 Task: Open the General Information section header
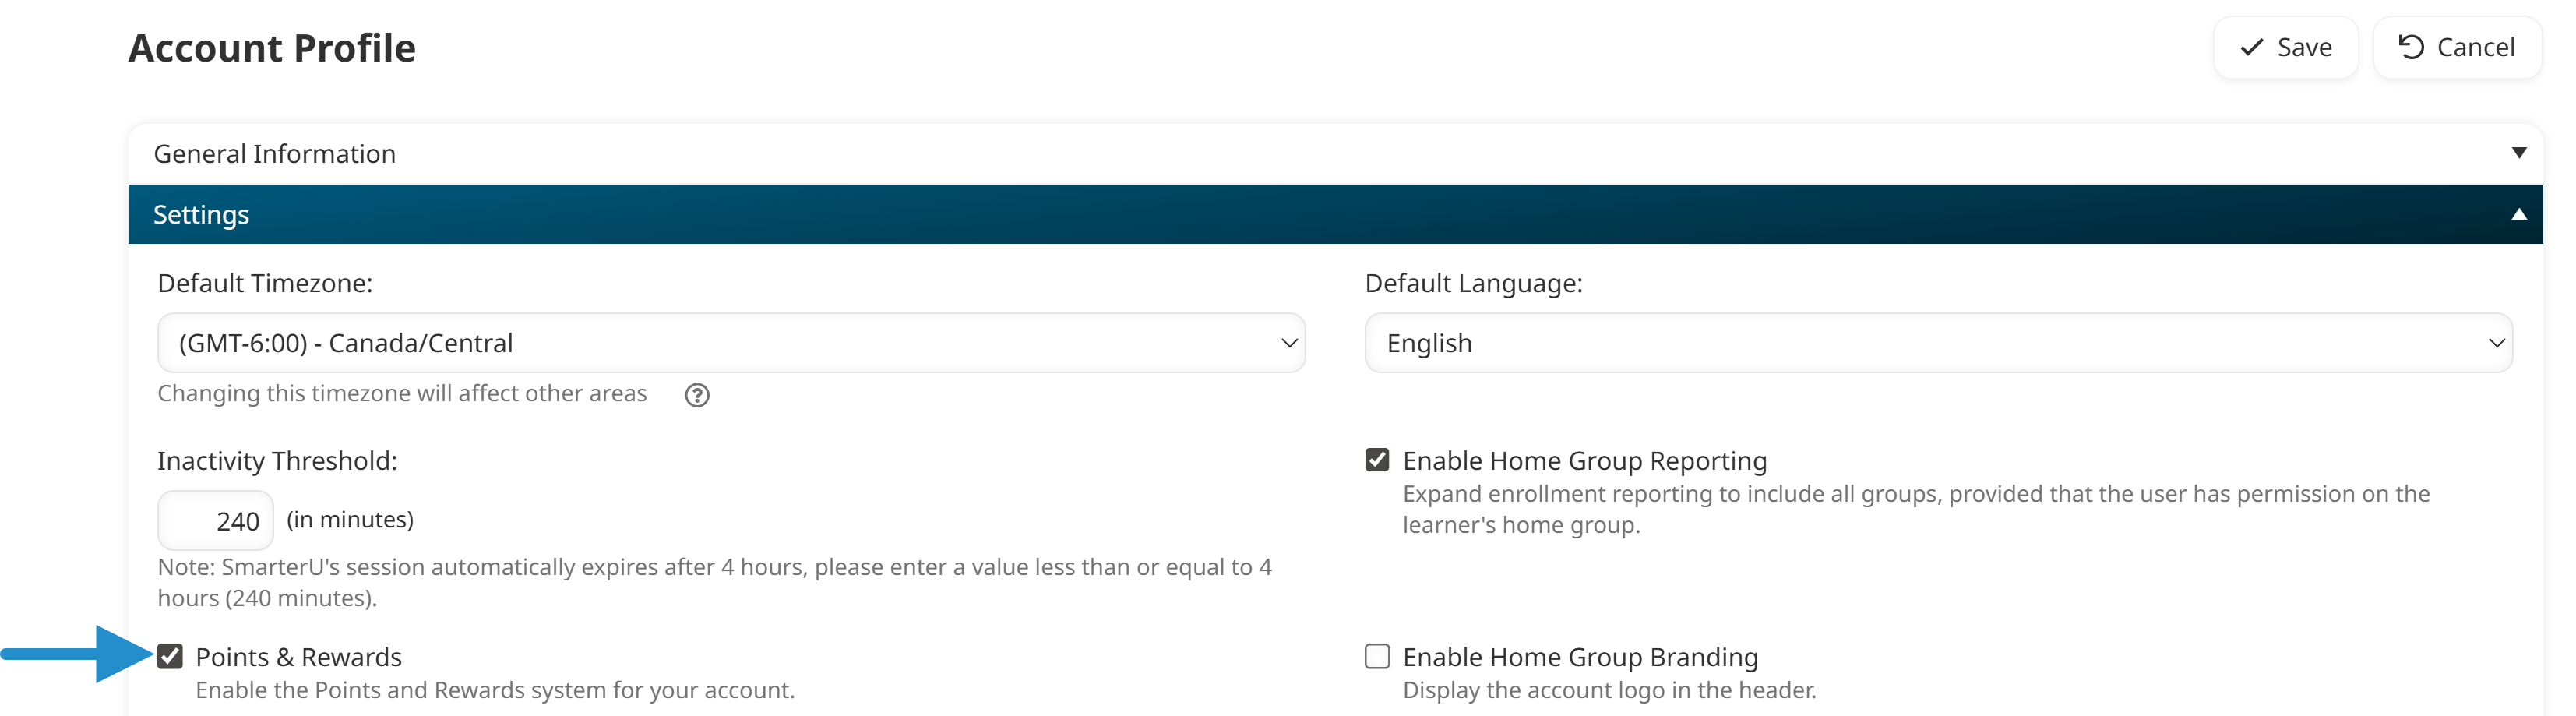click(275, 154)
